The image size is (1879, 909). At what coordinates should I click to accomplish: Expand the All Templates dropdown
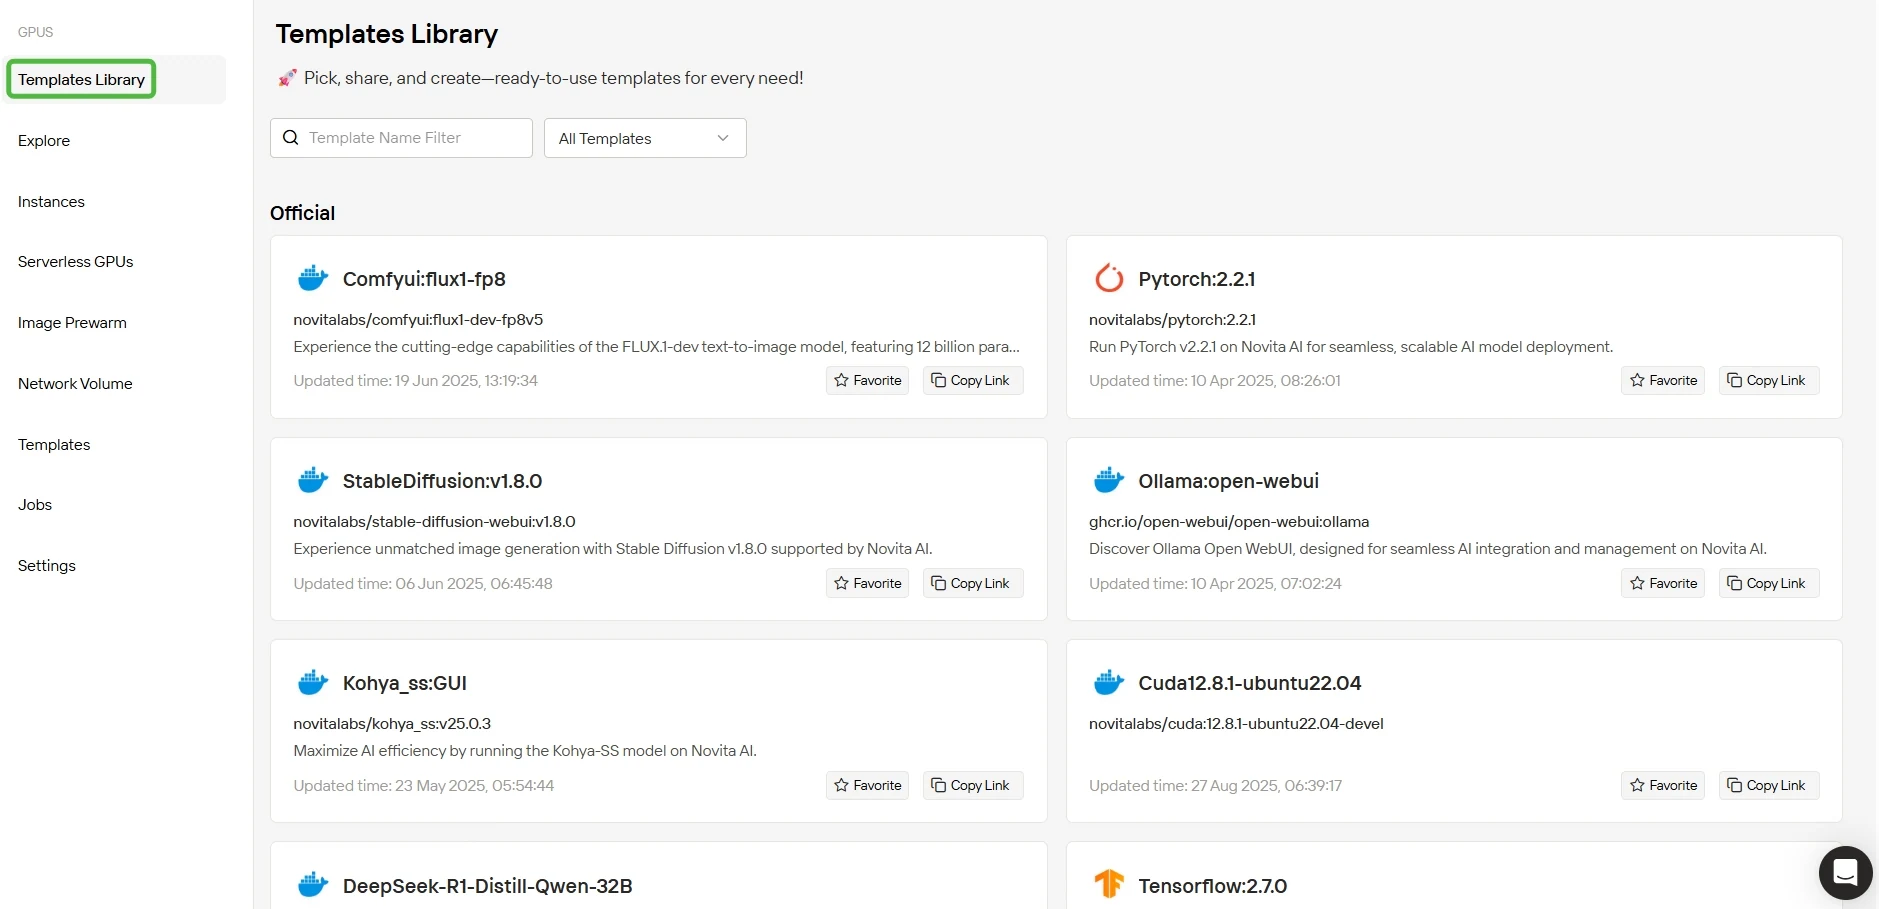[645, 138]
